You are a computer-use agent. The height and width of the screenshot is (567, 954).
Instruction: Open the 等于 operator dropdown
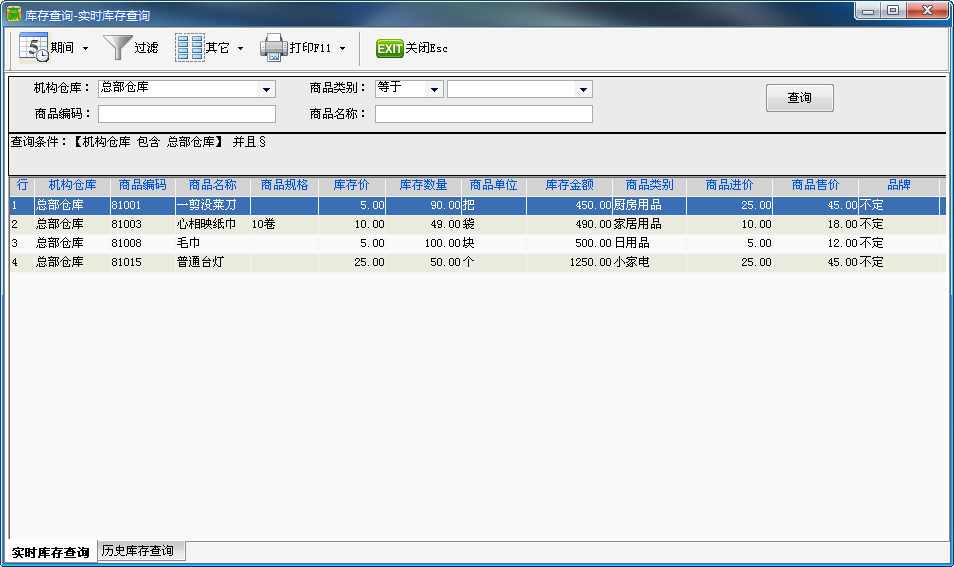434,89
